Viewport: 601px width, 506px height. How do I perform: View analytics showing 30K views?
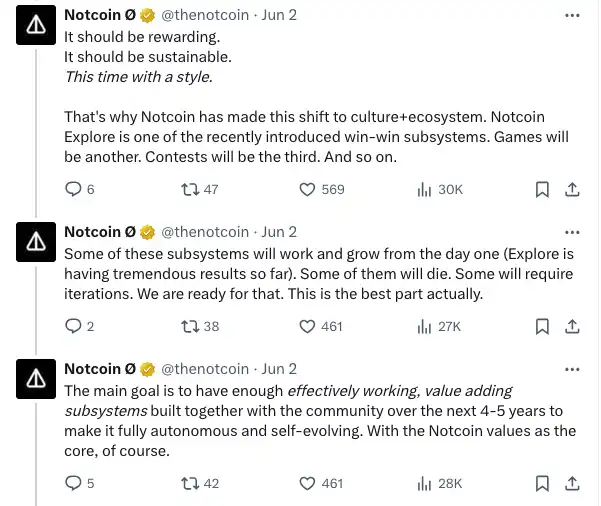(423, 189)
